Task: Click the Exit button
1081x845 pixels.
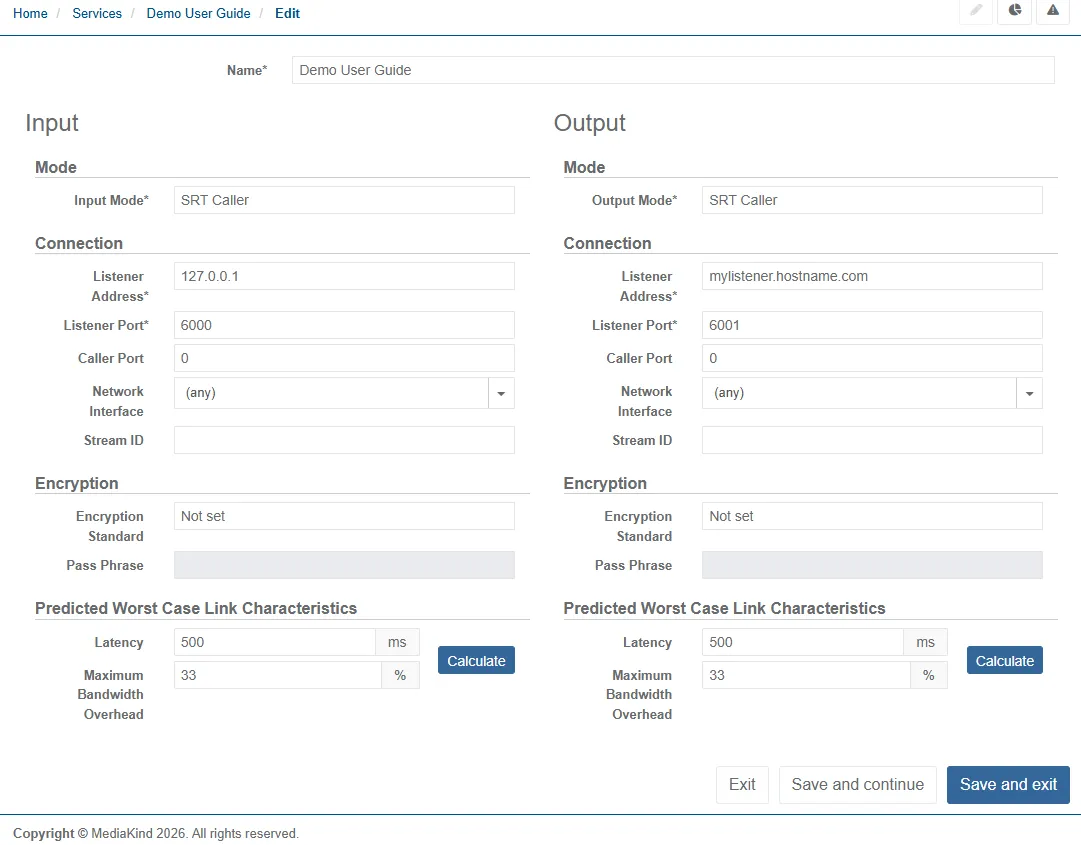Action: point(742,784)
